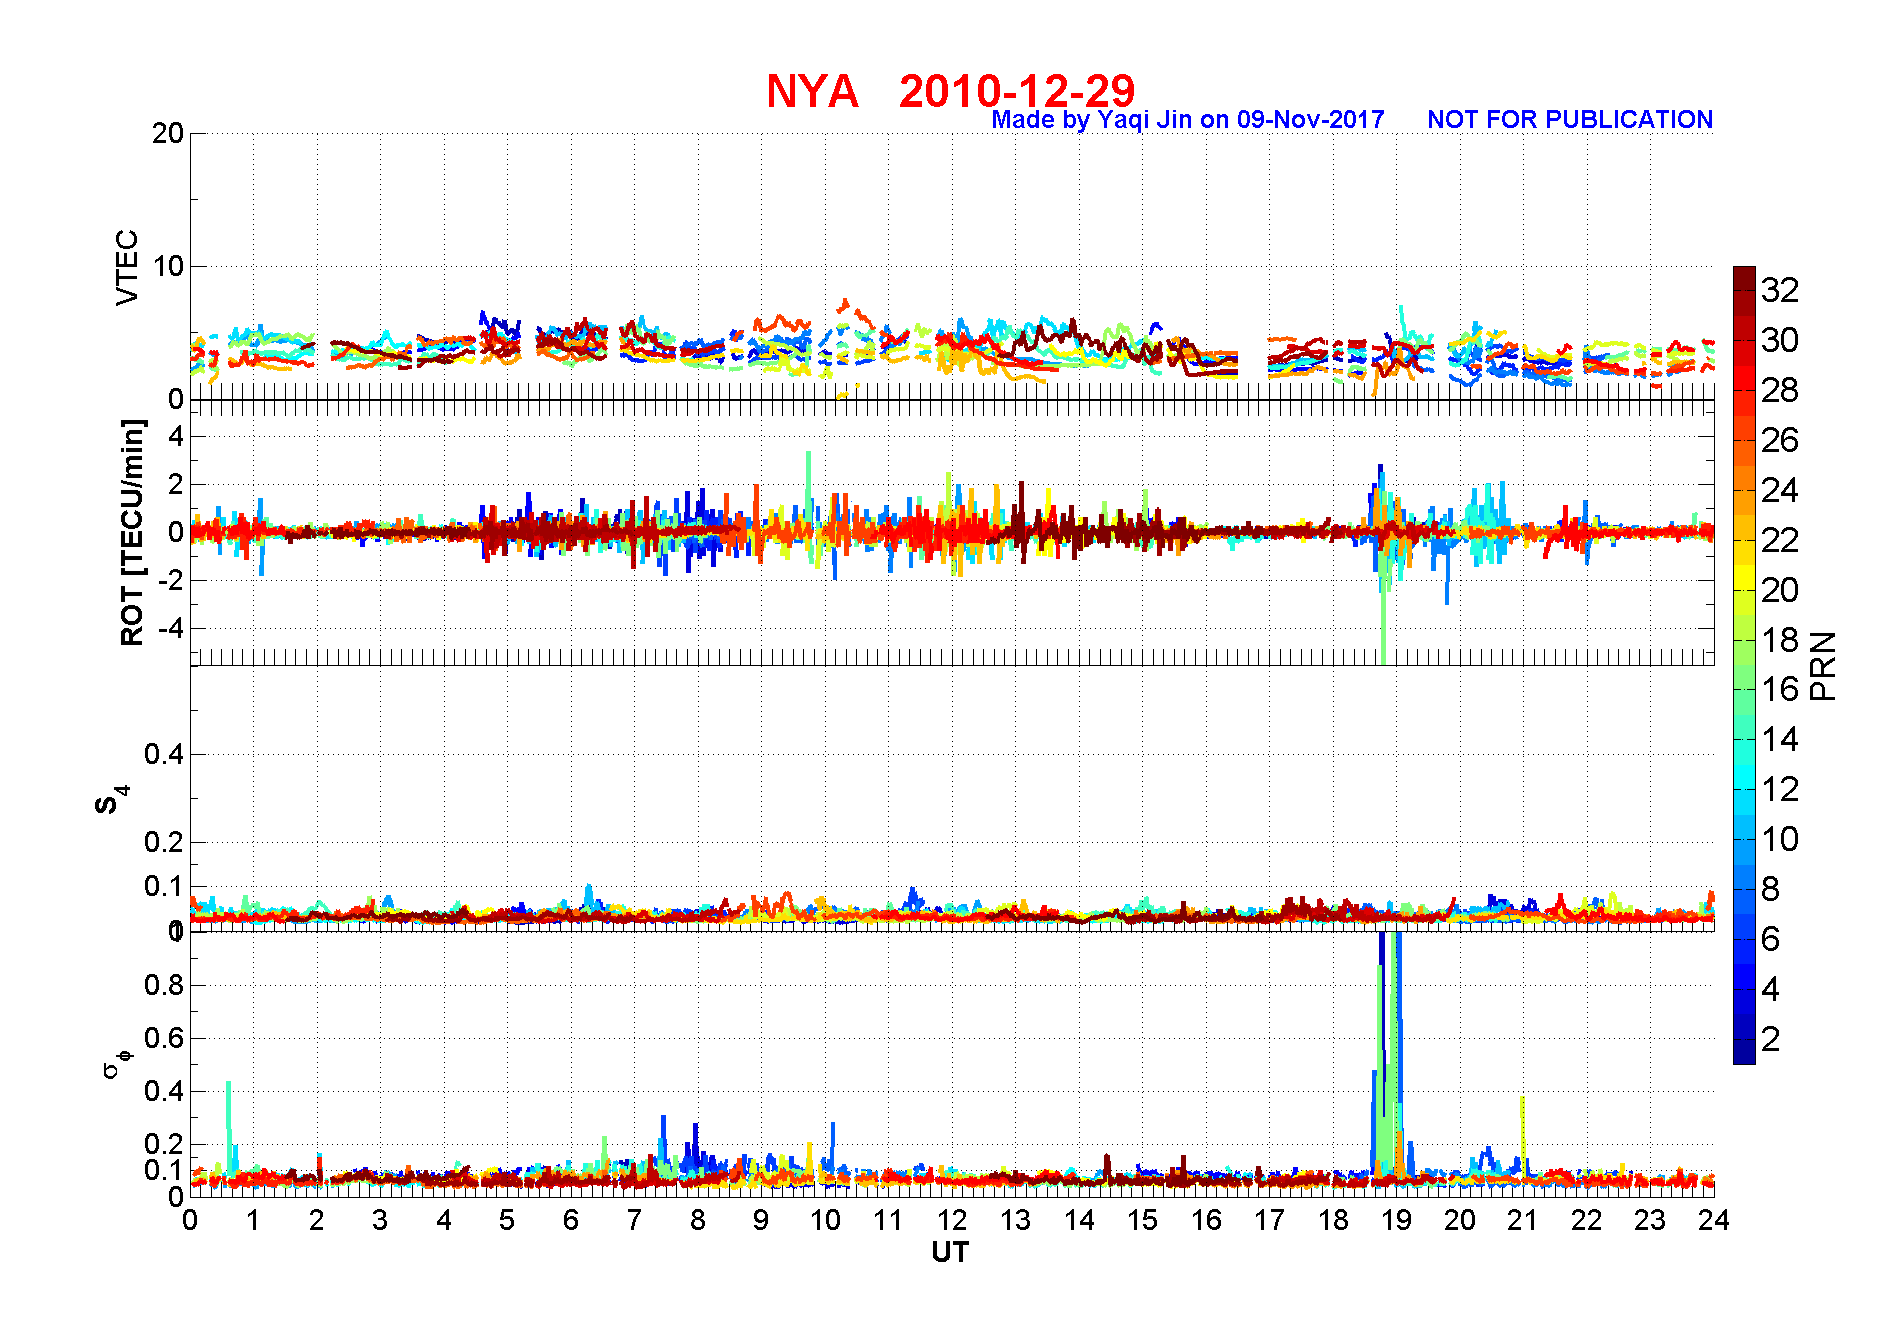Image resolution: width=1904 pixels, height=1330 pixels.
Task: Select the sigma-phi axis tick label 0.4
Action: tap(164, 1091)
